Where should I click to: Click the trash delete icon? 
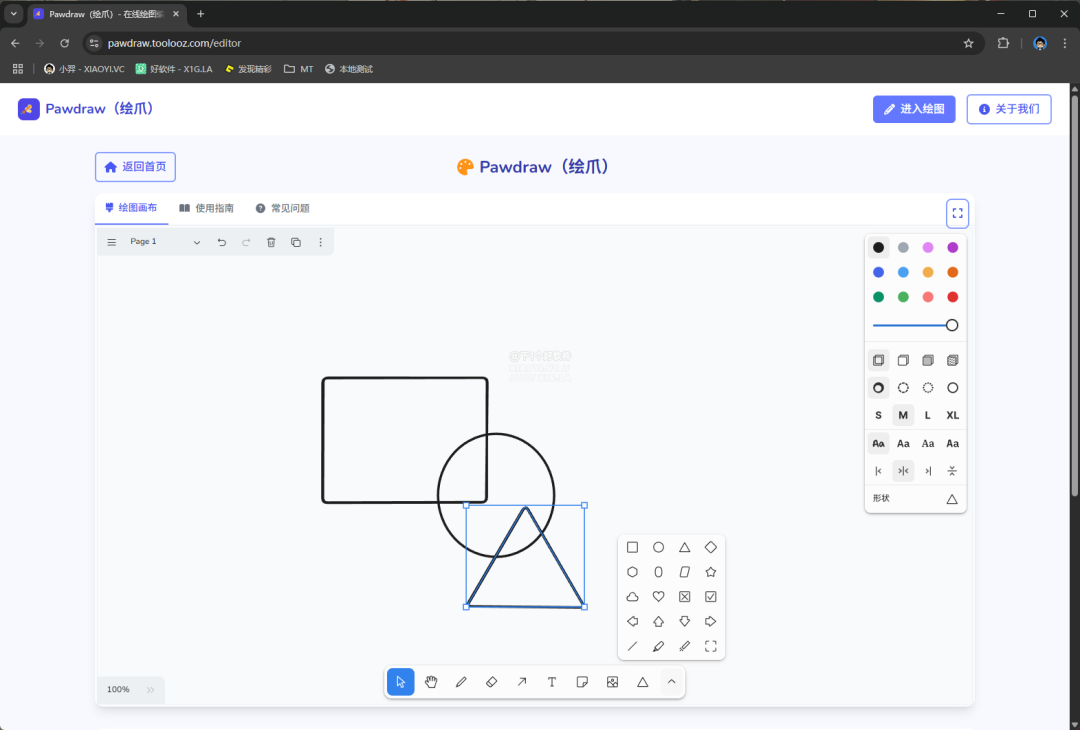coord(271,242)
